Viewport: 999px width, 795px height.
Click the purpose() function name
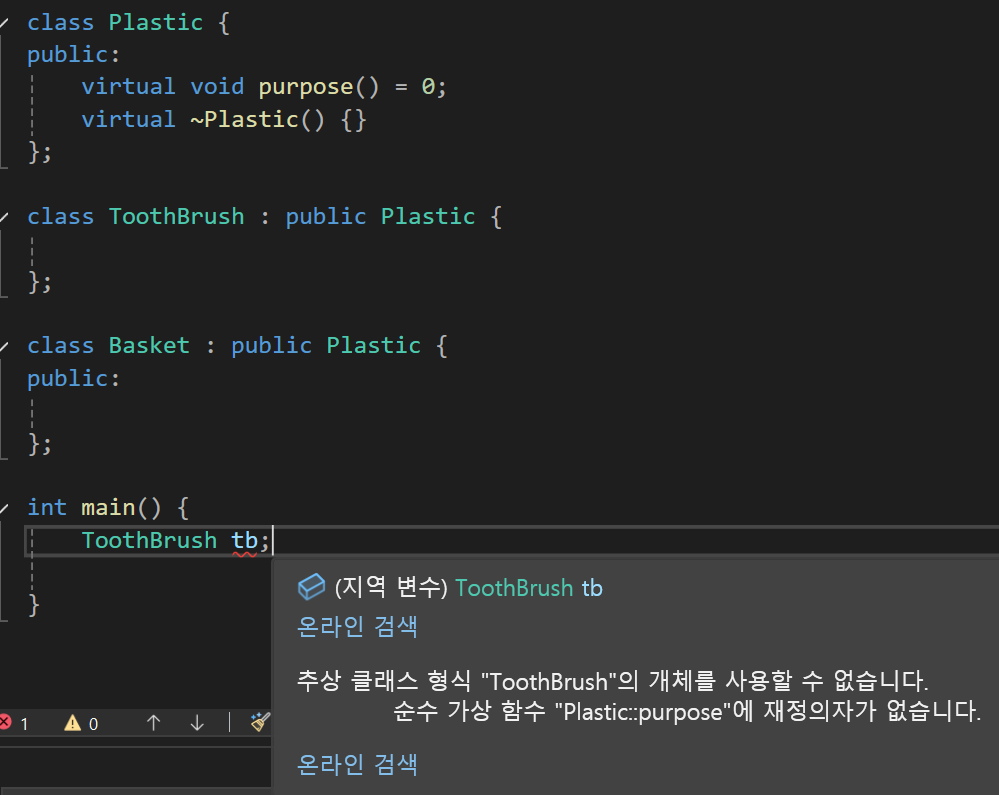pyautogui.click(x=305, y=87)
